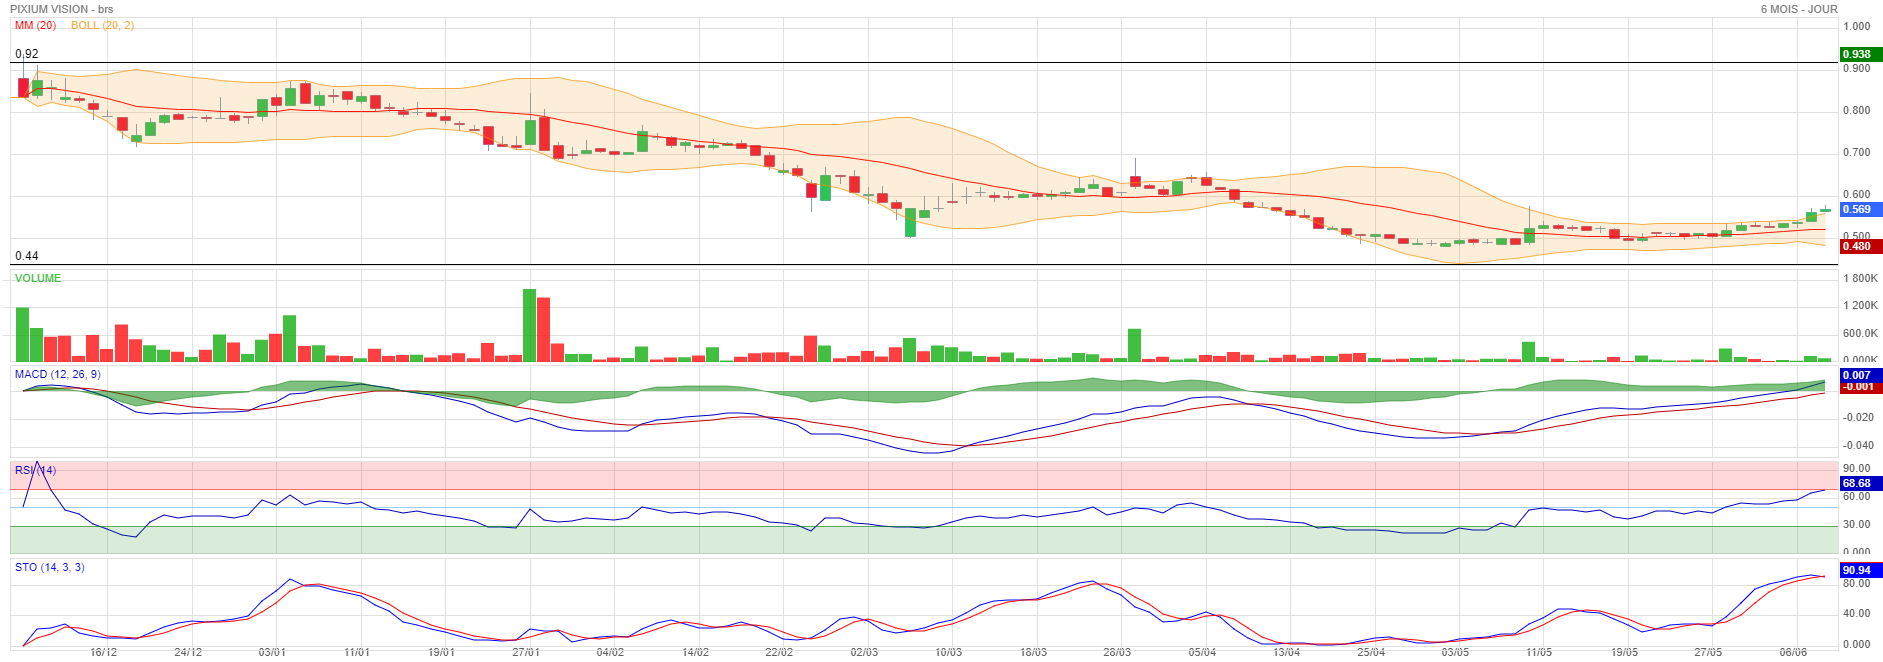Viewport: 1883px width, 662px height.
Task: Select the 6 MOIS - JOUR period label
Action: [x=1799, y=9]
